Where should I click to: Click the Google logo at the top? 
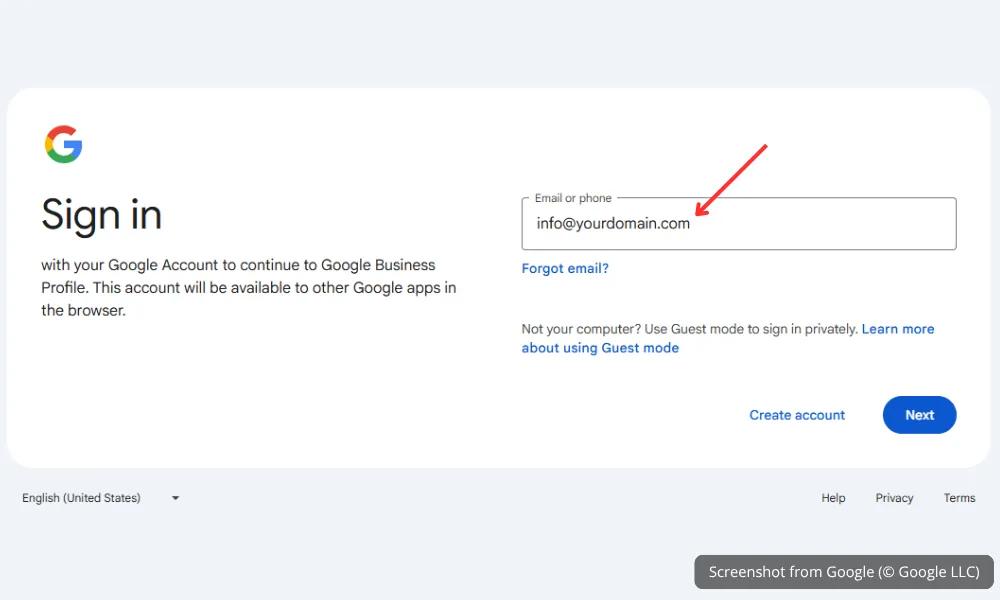(x=62, y=144)
